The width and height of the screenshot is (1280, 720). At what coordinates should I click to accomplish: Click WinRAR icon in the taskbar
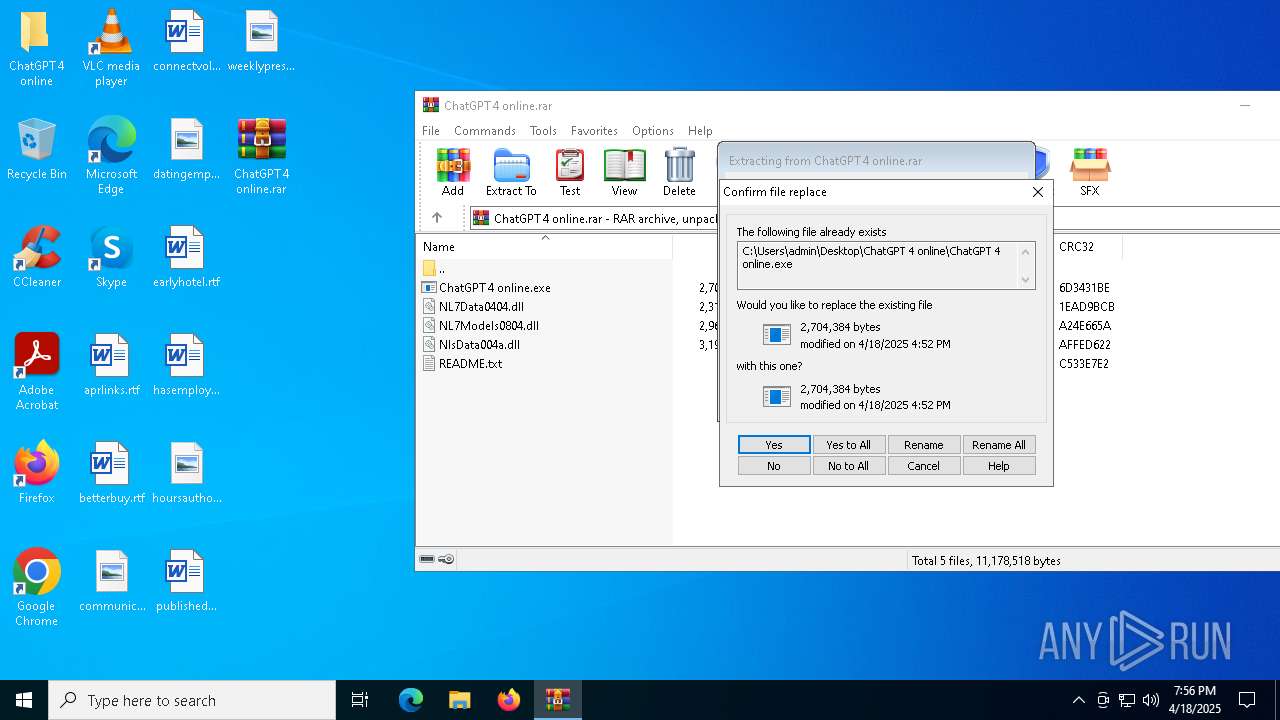click(x=557, y=700)
